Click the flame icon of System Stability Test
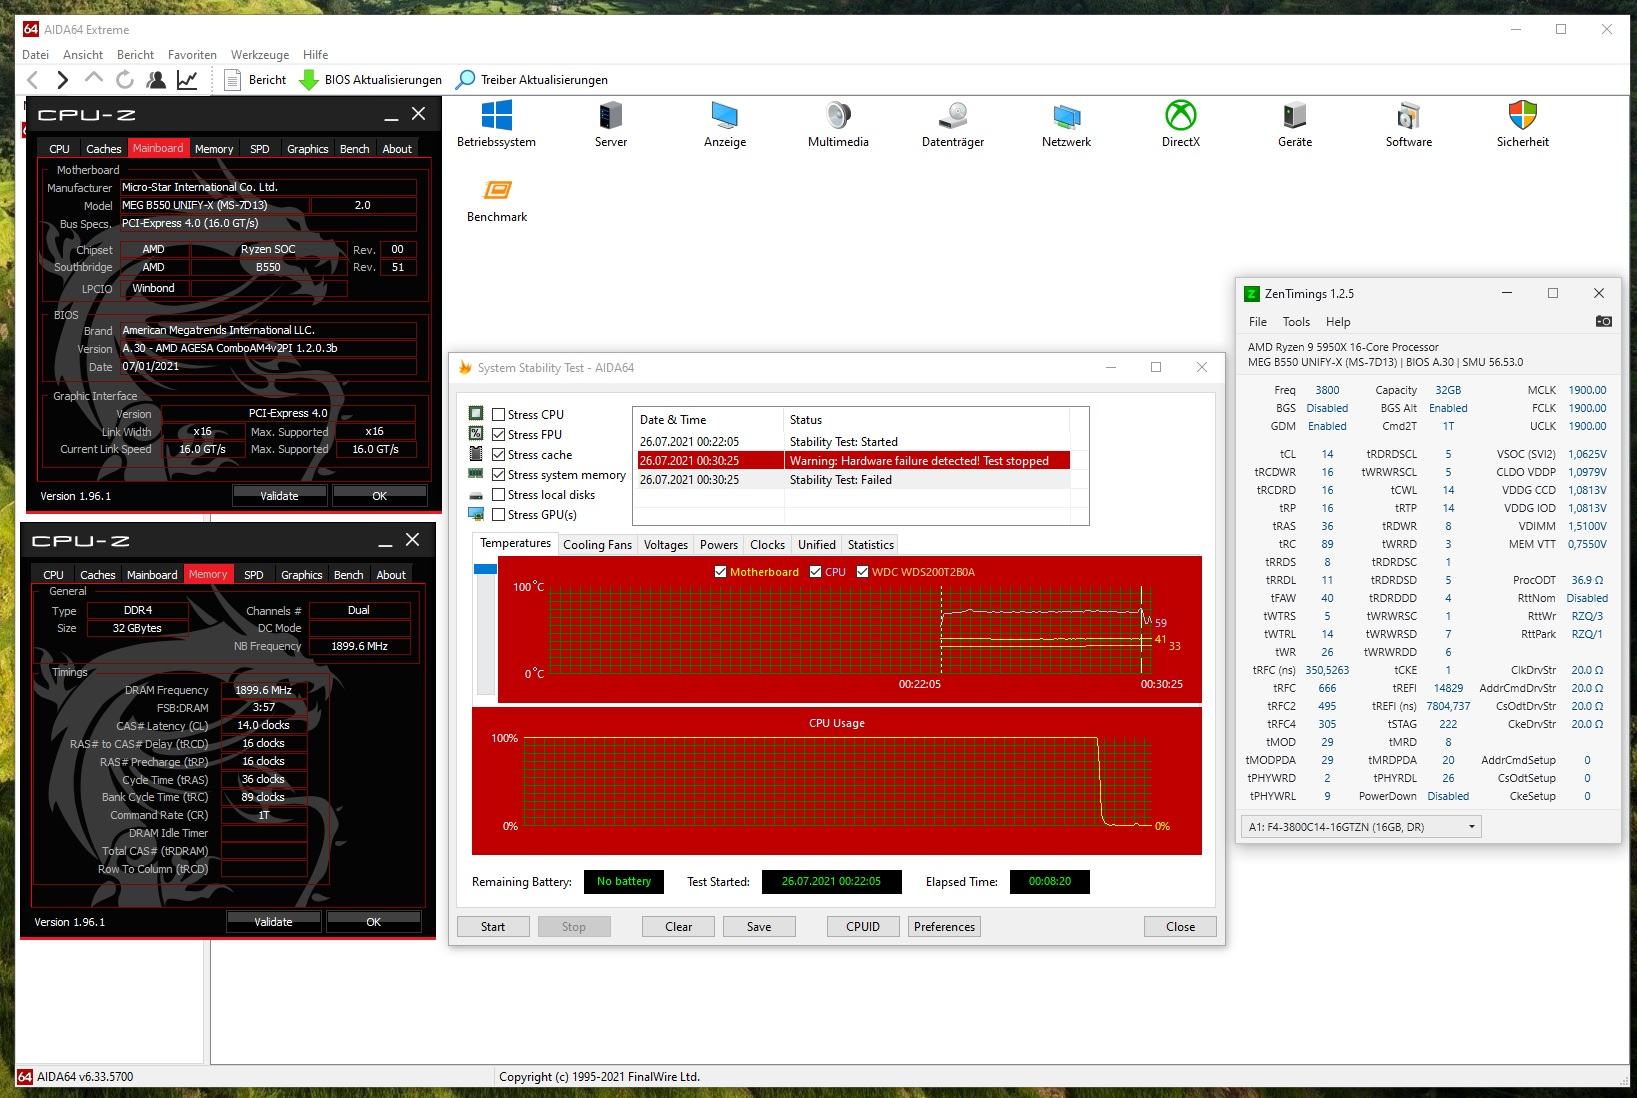This screenshot has height=1098, width=1637. 465,367
